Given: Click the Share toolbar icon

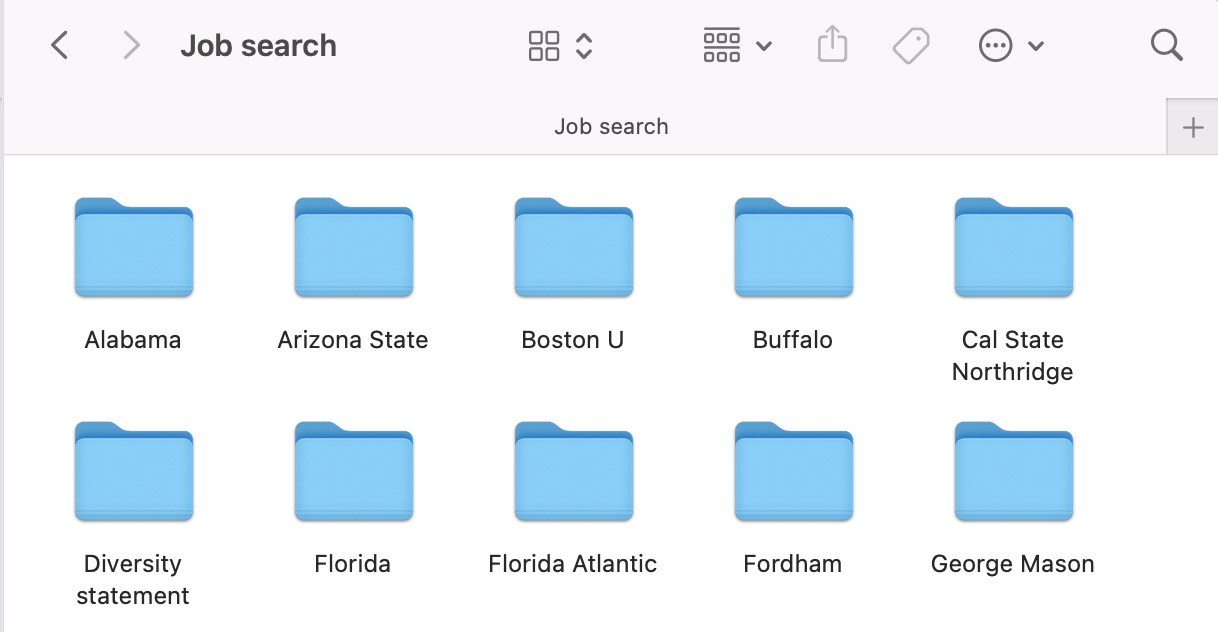Looking at the screenshot, I should pyautogui.click(x=832, y=45).
